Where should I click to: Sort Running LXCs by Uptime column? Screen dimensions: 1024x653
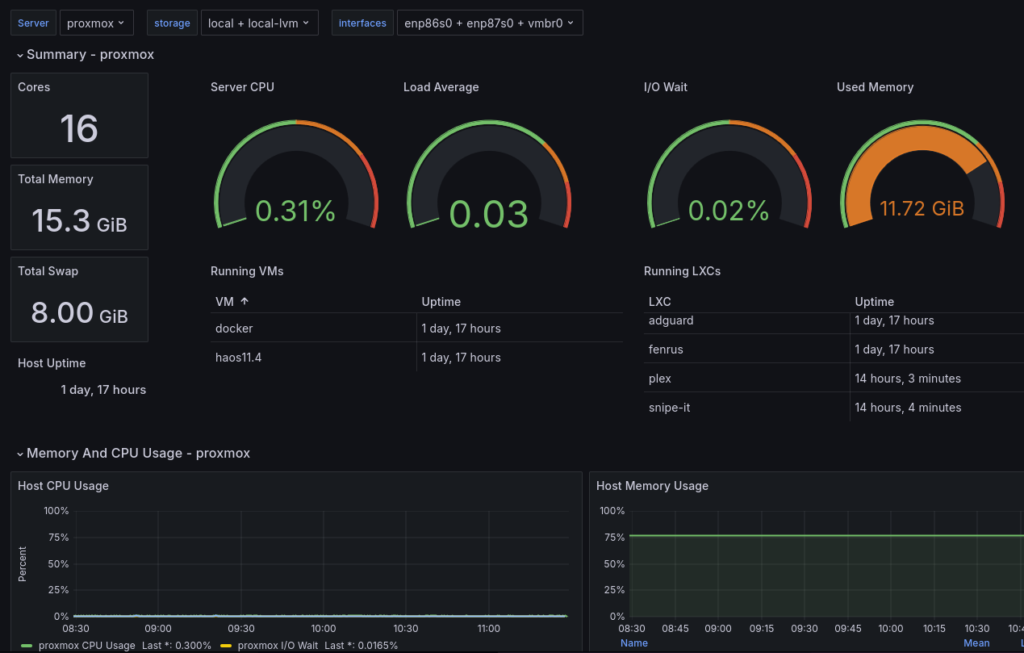click(874, 301)
